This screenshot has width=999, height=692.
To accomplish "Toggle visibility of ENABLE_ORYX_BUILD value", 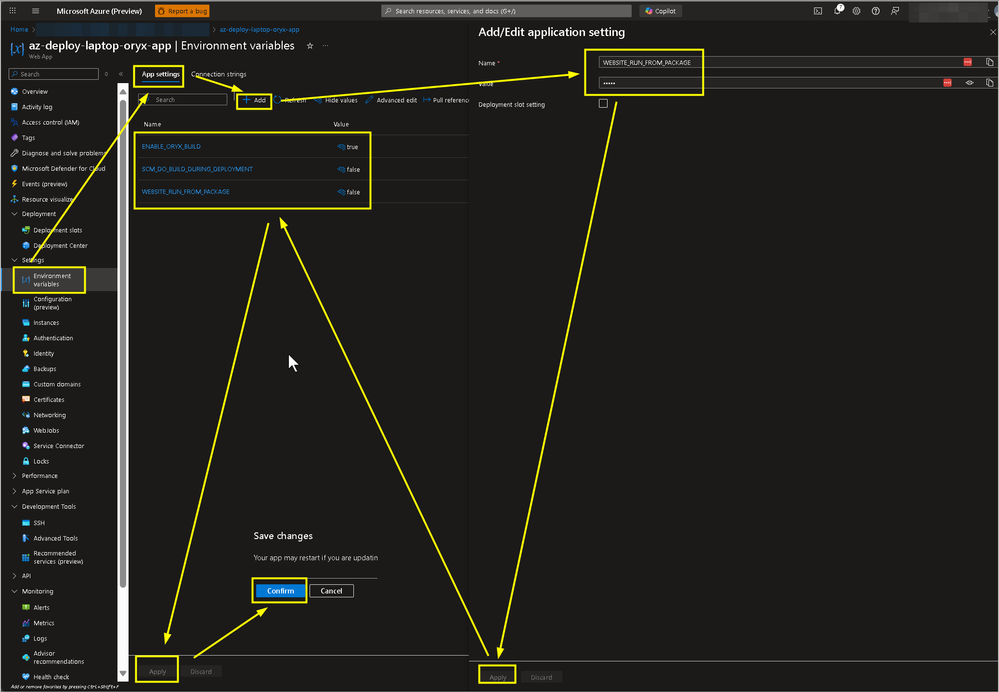I will [341, 147].
